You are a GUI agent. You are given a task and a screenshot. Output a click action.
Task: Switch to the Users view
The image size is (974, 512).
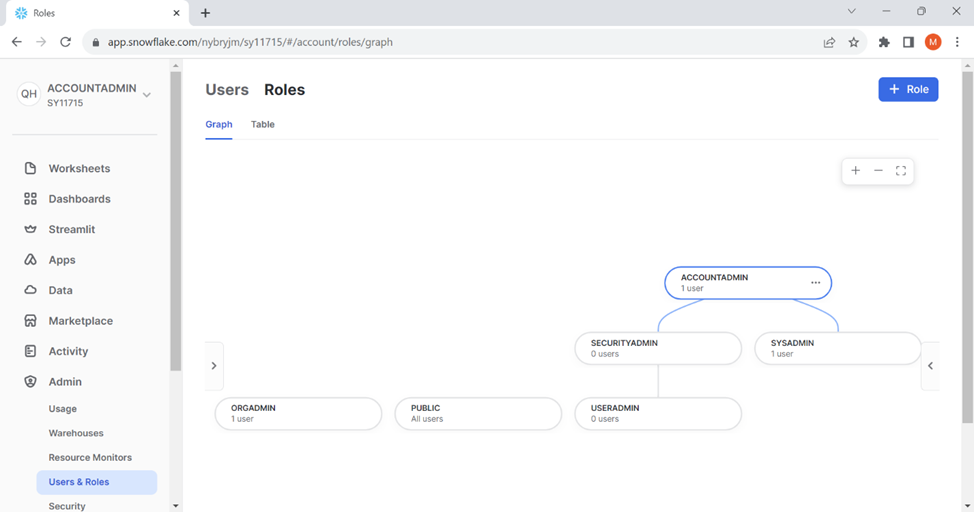(227, 90)
